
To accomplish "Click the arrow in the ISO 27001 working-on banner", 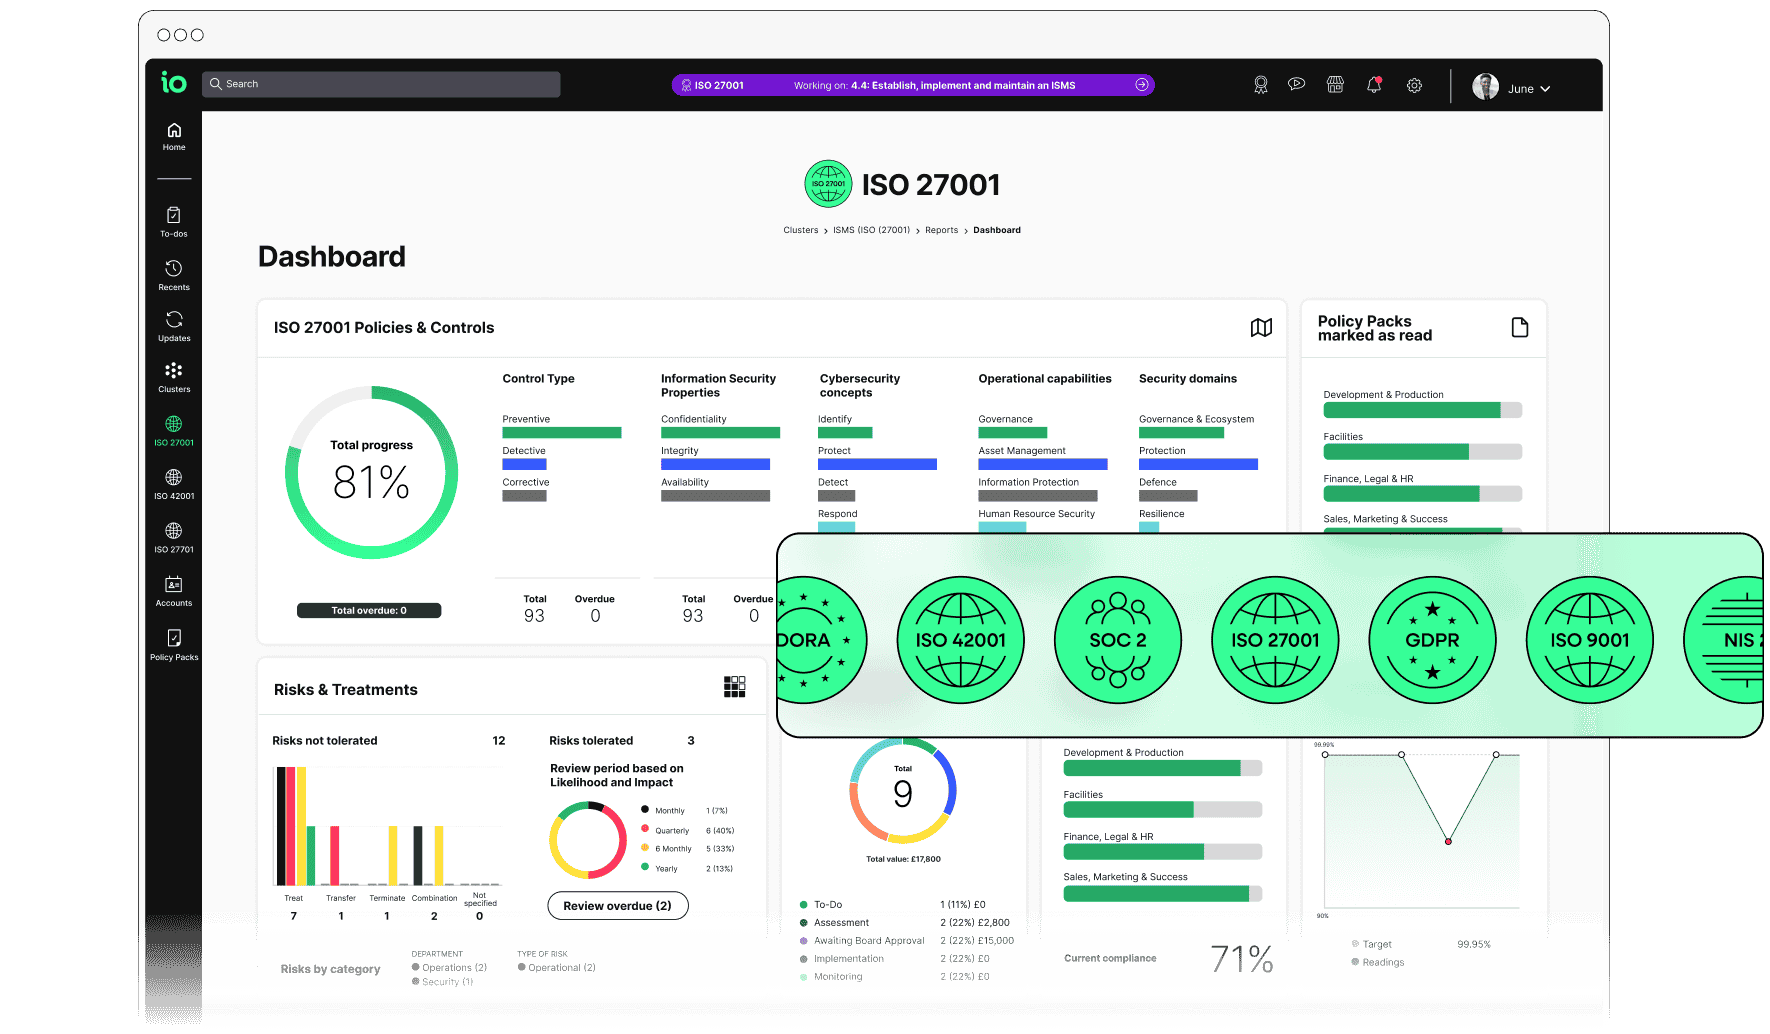I will pyautogui.click(x=1141, y=85).
